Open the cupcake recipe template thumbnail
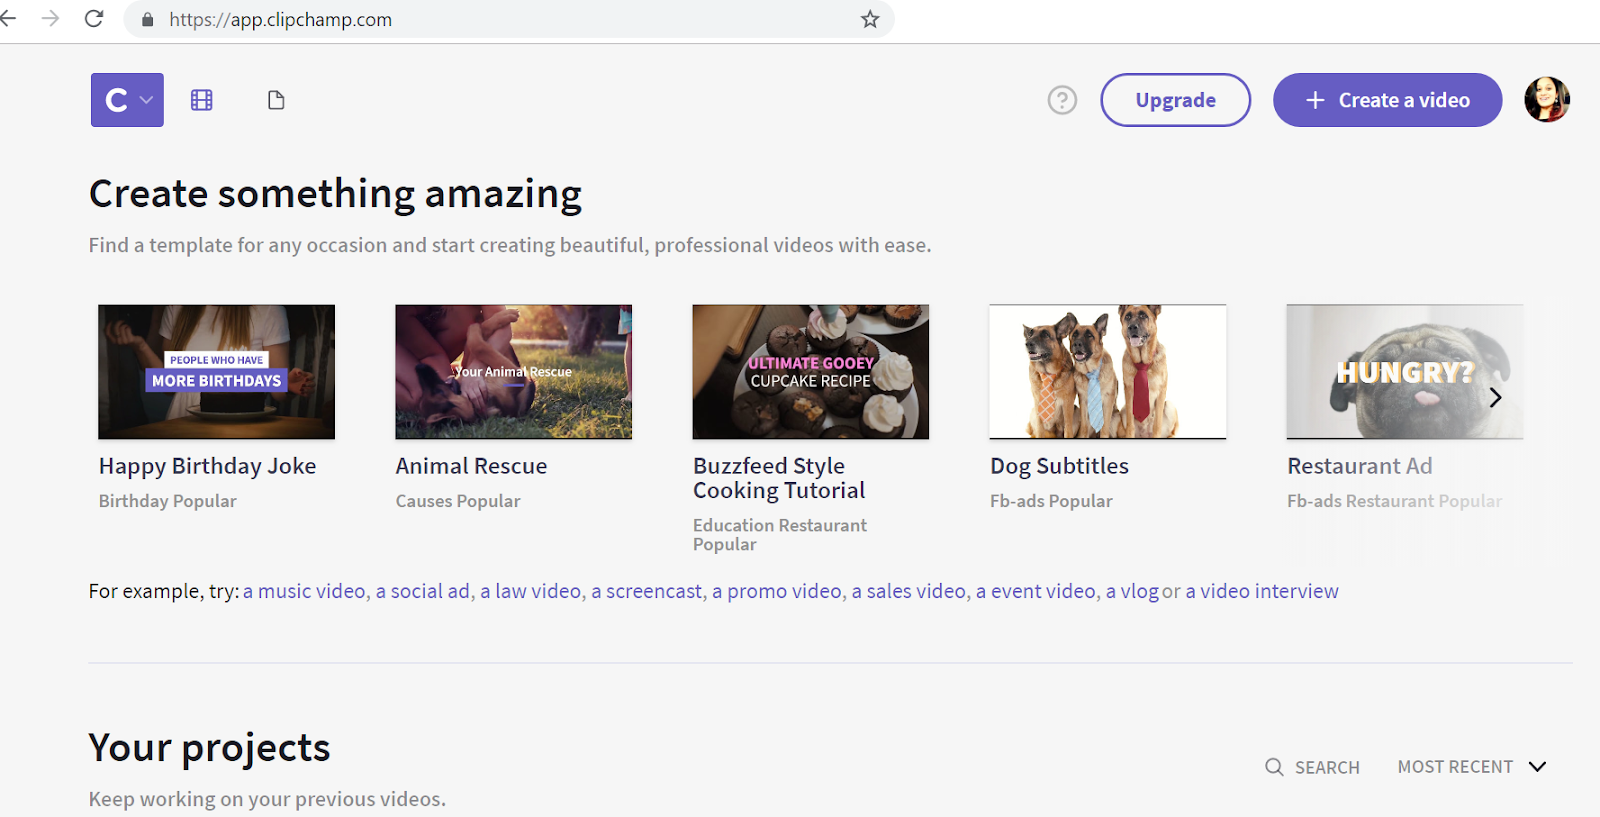The image size is (1600, 817). click(x=811, y=372)
